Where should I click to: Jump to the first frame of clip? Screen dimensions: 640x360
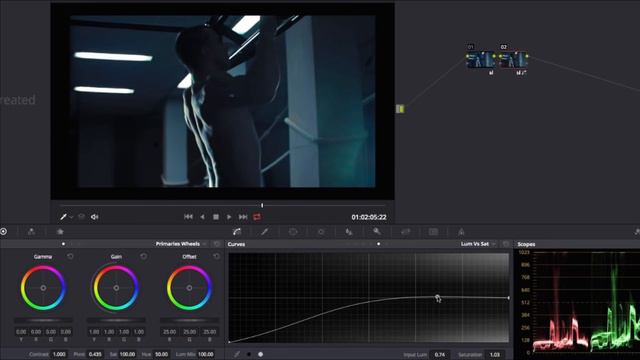[x=188, y=217]
